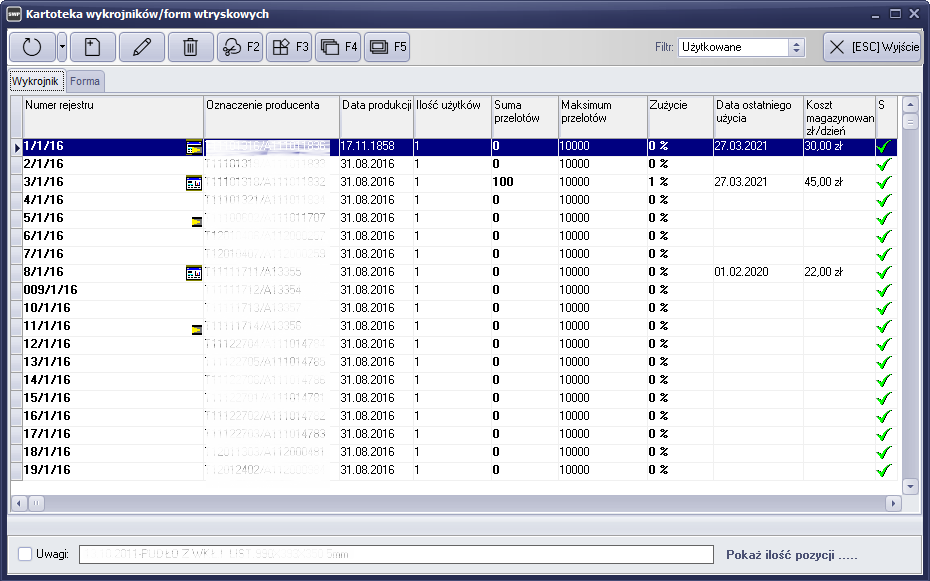
Task: Click the refresh circular arrow button
Action: pyautogui.click(x=31, y=46)
